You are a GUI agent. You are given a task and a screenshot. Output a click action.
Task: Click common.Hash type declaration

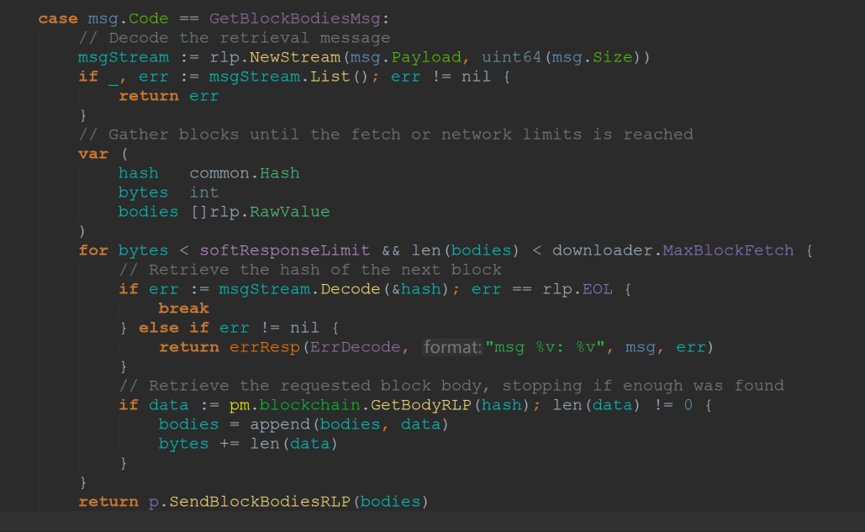coord(244,173)
